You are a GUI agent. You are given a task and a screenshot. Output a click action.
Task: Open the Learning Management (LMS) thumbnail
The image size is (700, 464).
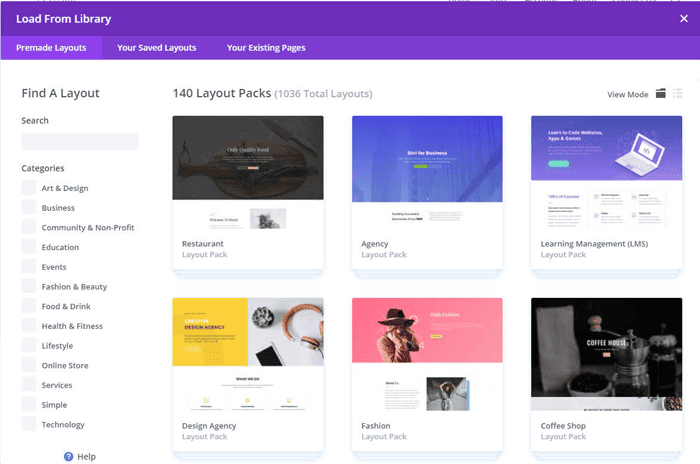pyautogui.click(x=607, y=174)
